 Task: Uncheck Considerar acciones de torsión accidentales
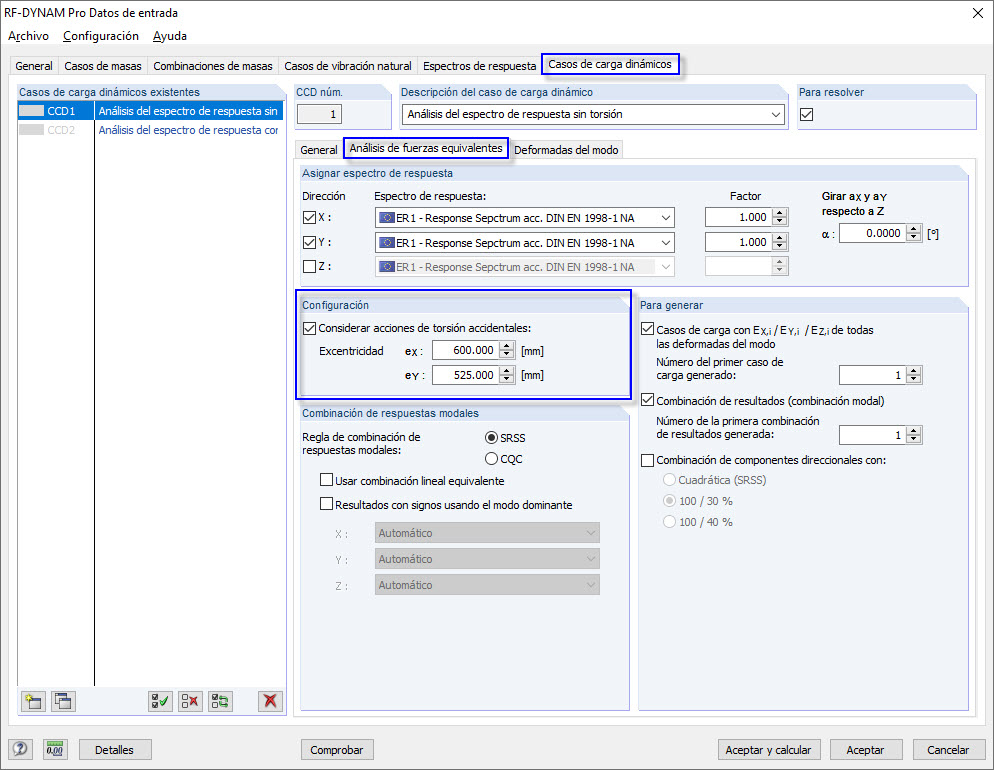tap(310, 327)
